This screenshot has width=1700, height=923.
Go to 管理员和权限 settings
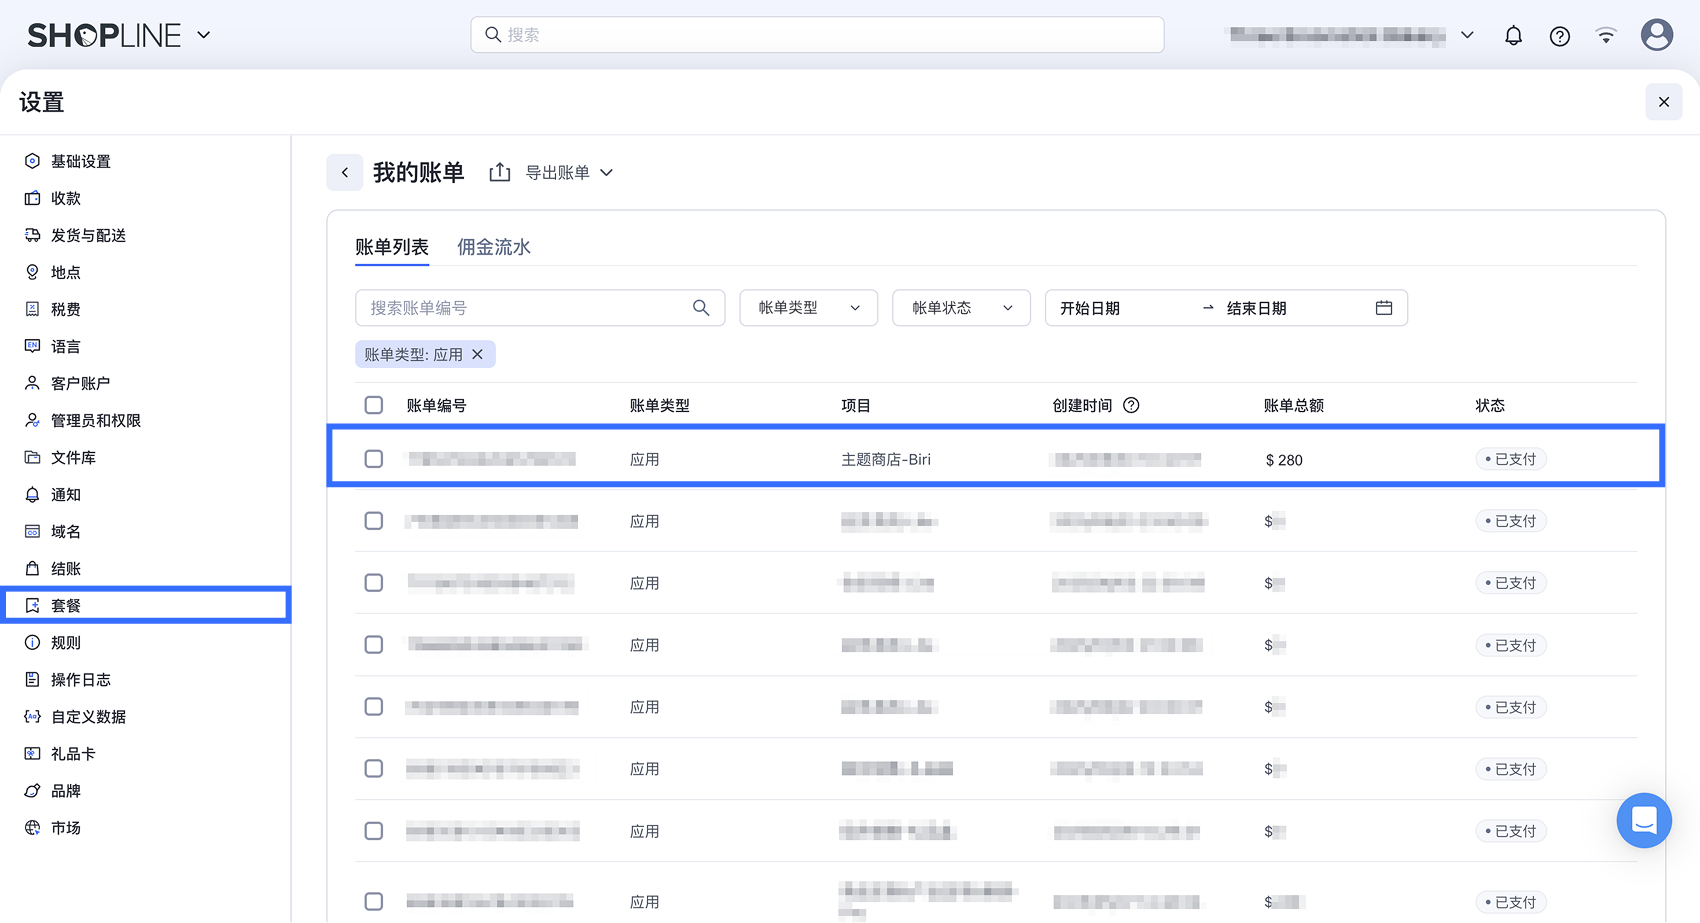point(96,421)
